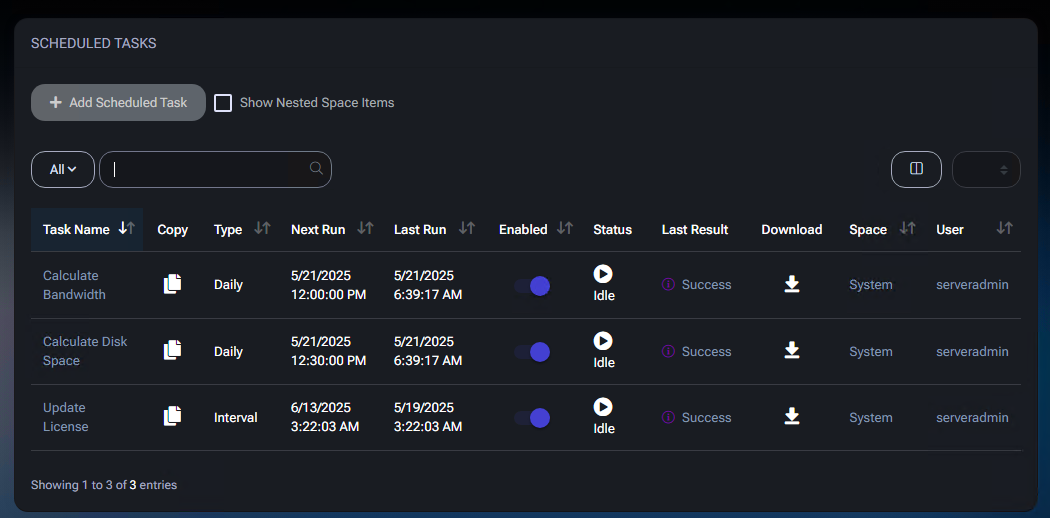Sort by Space column arrows
Viewport: 1050px width, 518px height.
(907, 229)
